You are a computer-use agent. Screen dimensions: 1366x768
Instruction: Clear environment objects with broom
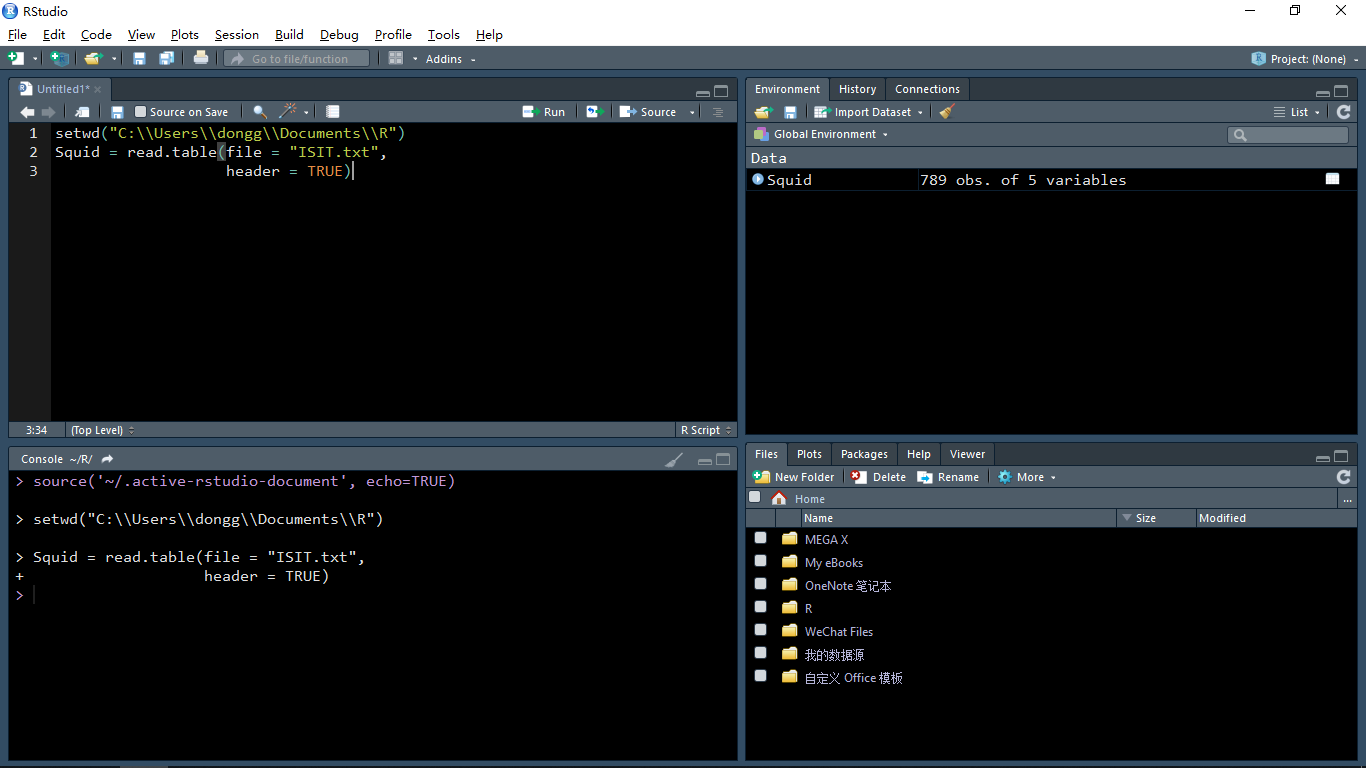pos(948,112)
